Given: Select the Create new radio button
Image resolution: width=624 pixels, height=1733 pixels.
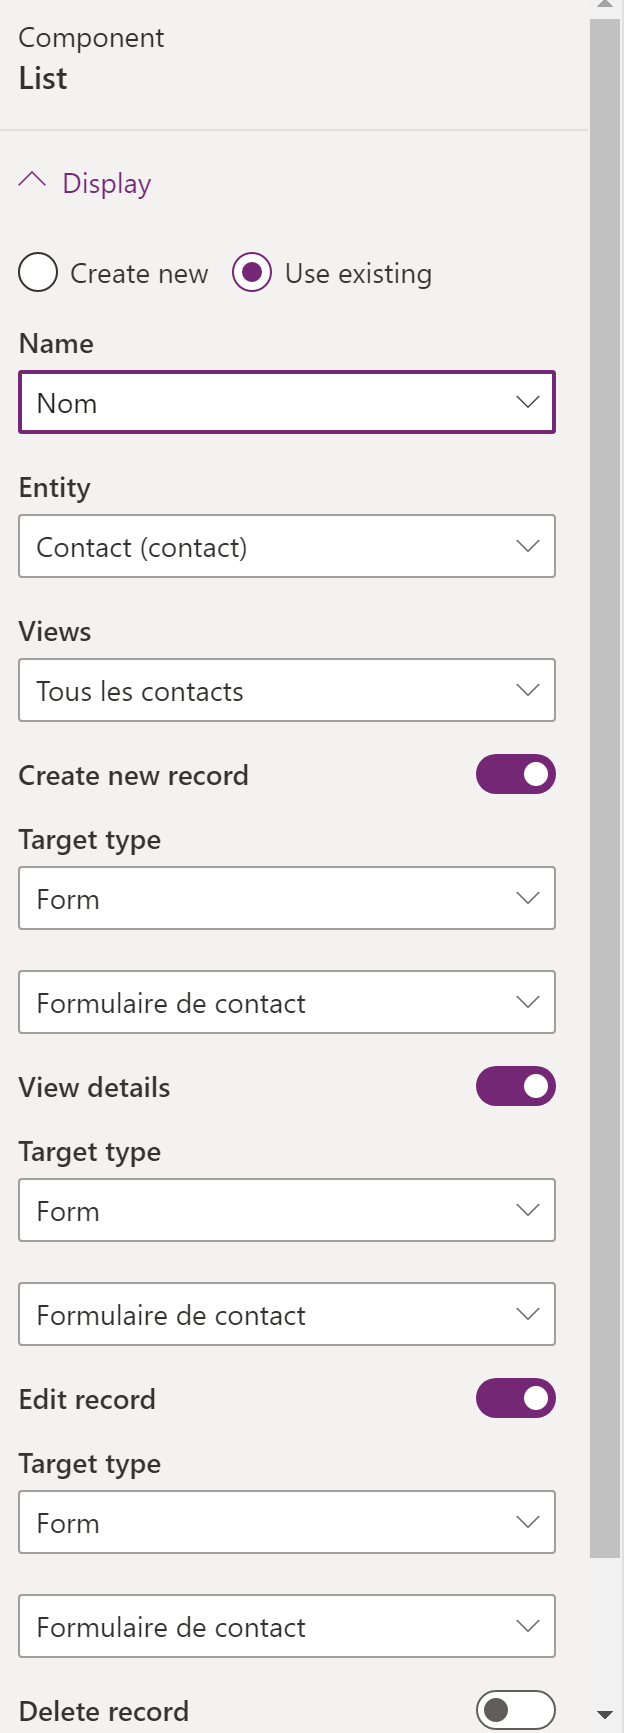Looking at the screenshot, I should click(x=38, y=273).
